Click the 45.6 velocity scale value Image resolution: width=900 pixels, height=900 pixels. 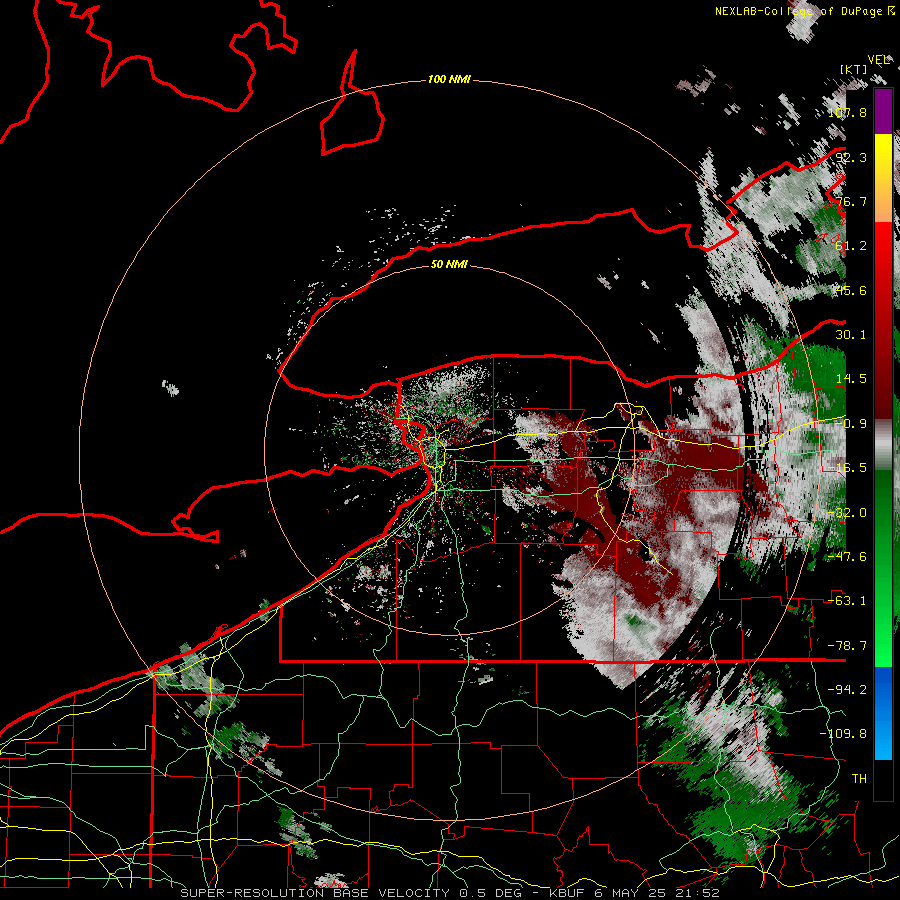pos(851,290)
